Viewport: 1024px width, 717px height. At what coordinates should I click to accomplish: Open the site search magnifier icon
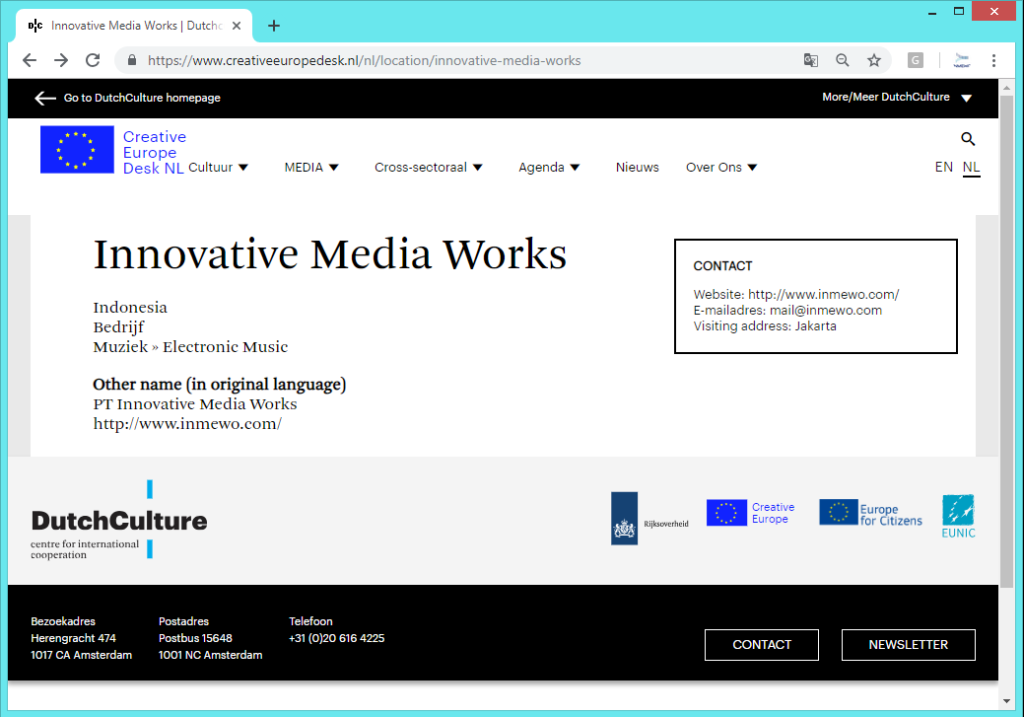pyautogui.click(x=968, y=138)
